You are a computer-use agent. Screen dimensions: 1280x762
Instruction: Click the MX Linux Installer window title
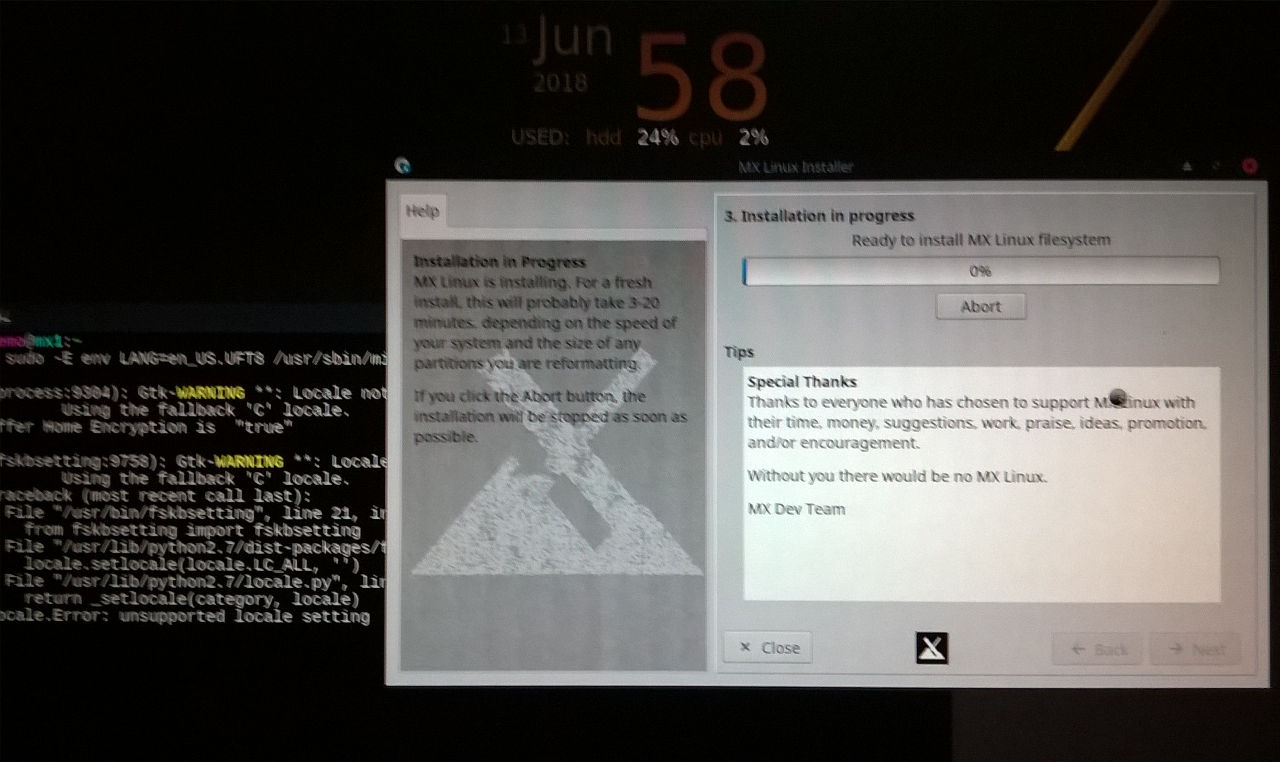click(x=796, y=167)
